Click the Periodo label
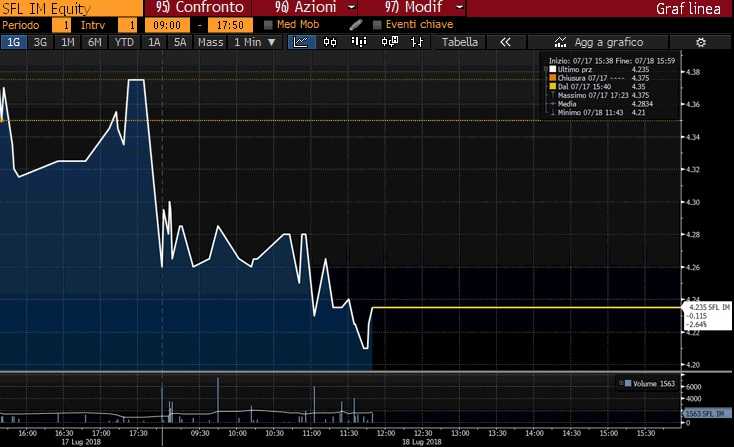Image resolution: width=734 pixels, height=447 pixels. click(x=21, y=25)
